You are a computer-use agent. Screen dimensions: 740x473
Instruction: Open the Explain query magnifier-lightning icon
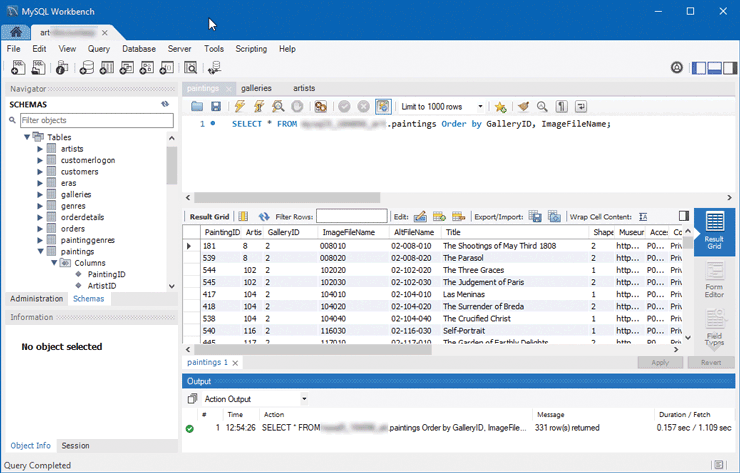click(278, 107)
